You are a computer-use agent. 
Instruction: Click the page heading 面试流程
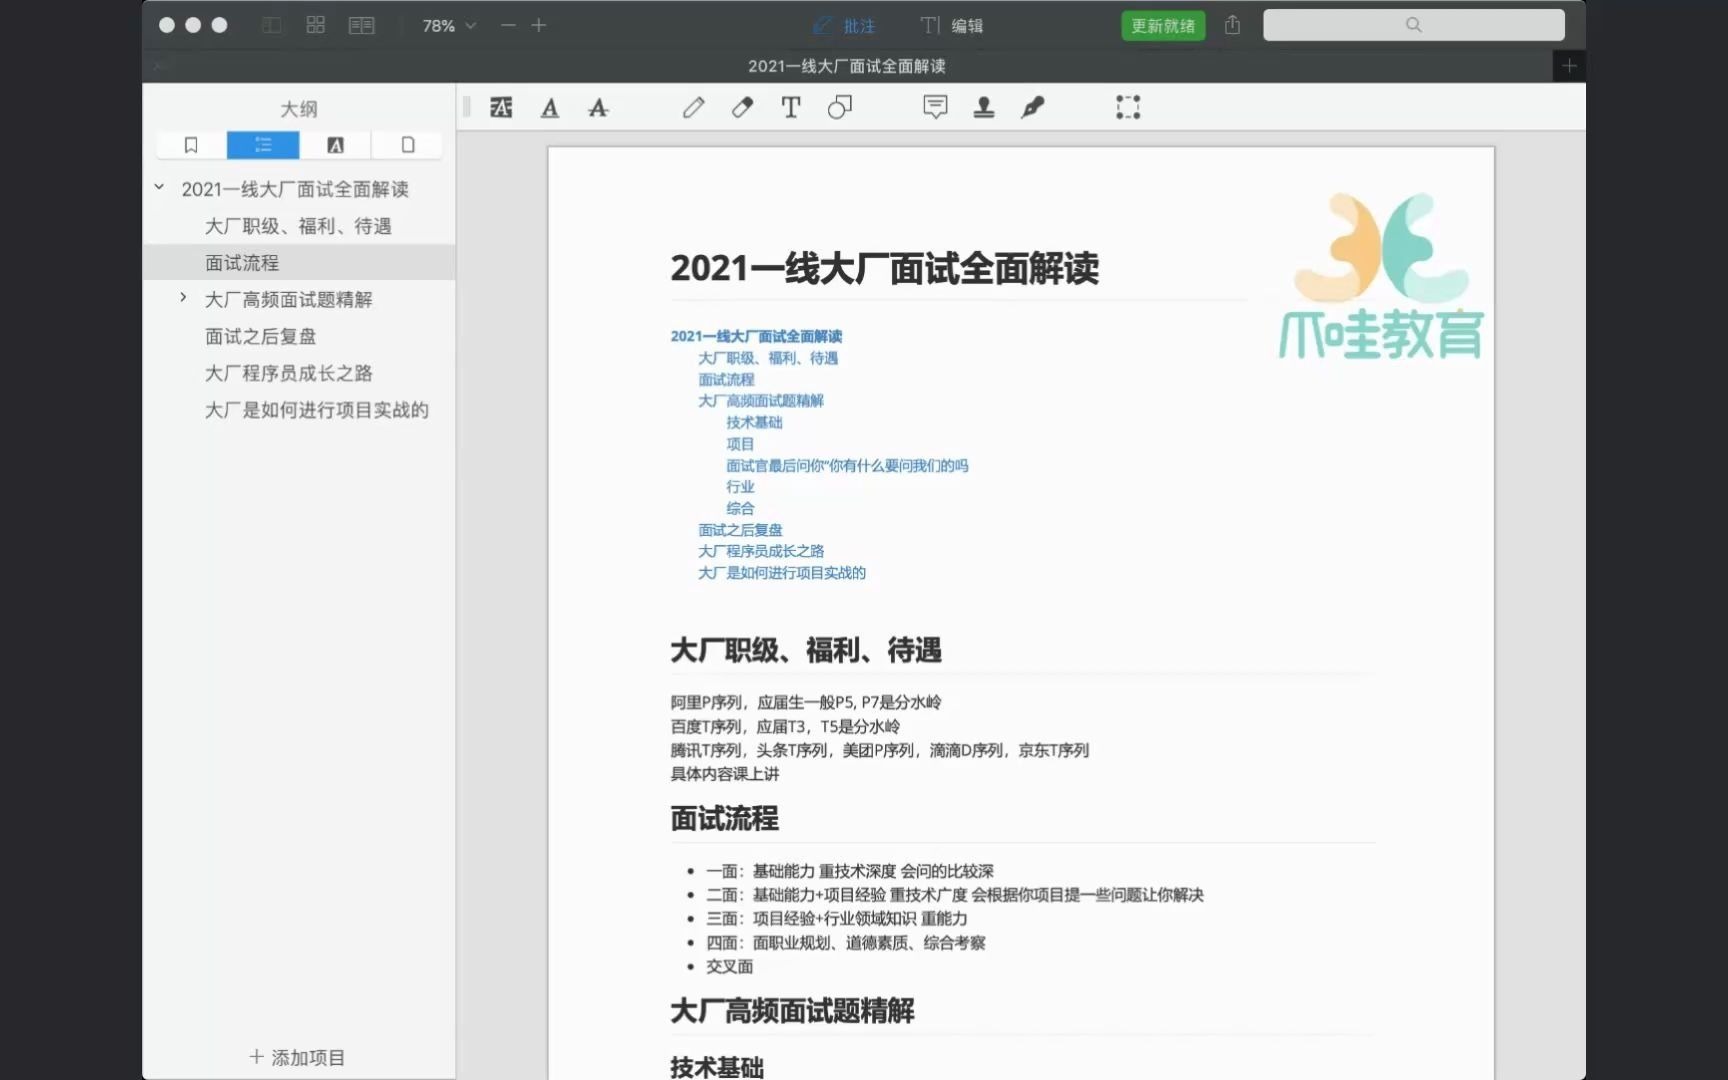724,819
